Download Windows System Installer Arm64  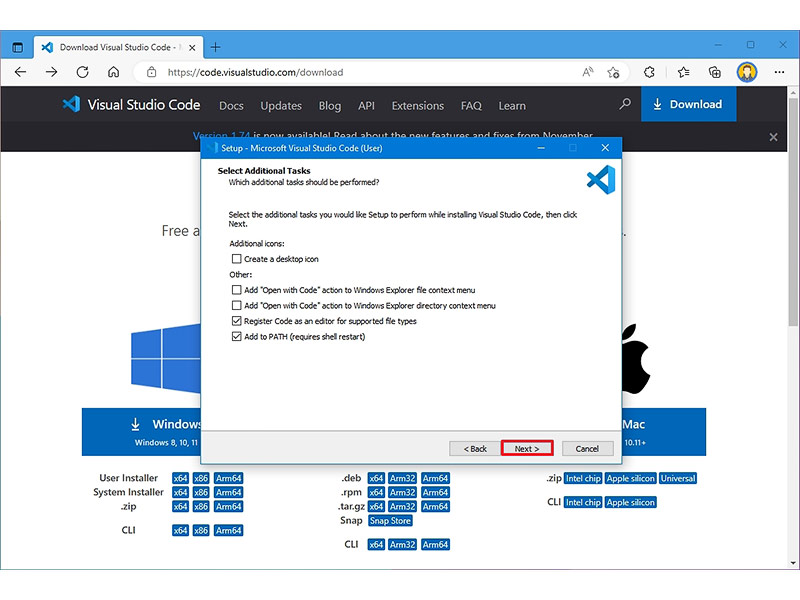tap(229, 492)
